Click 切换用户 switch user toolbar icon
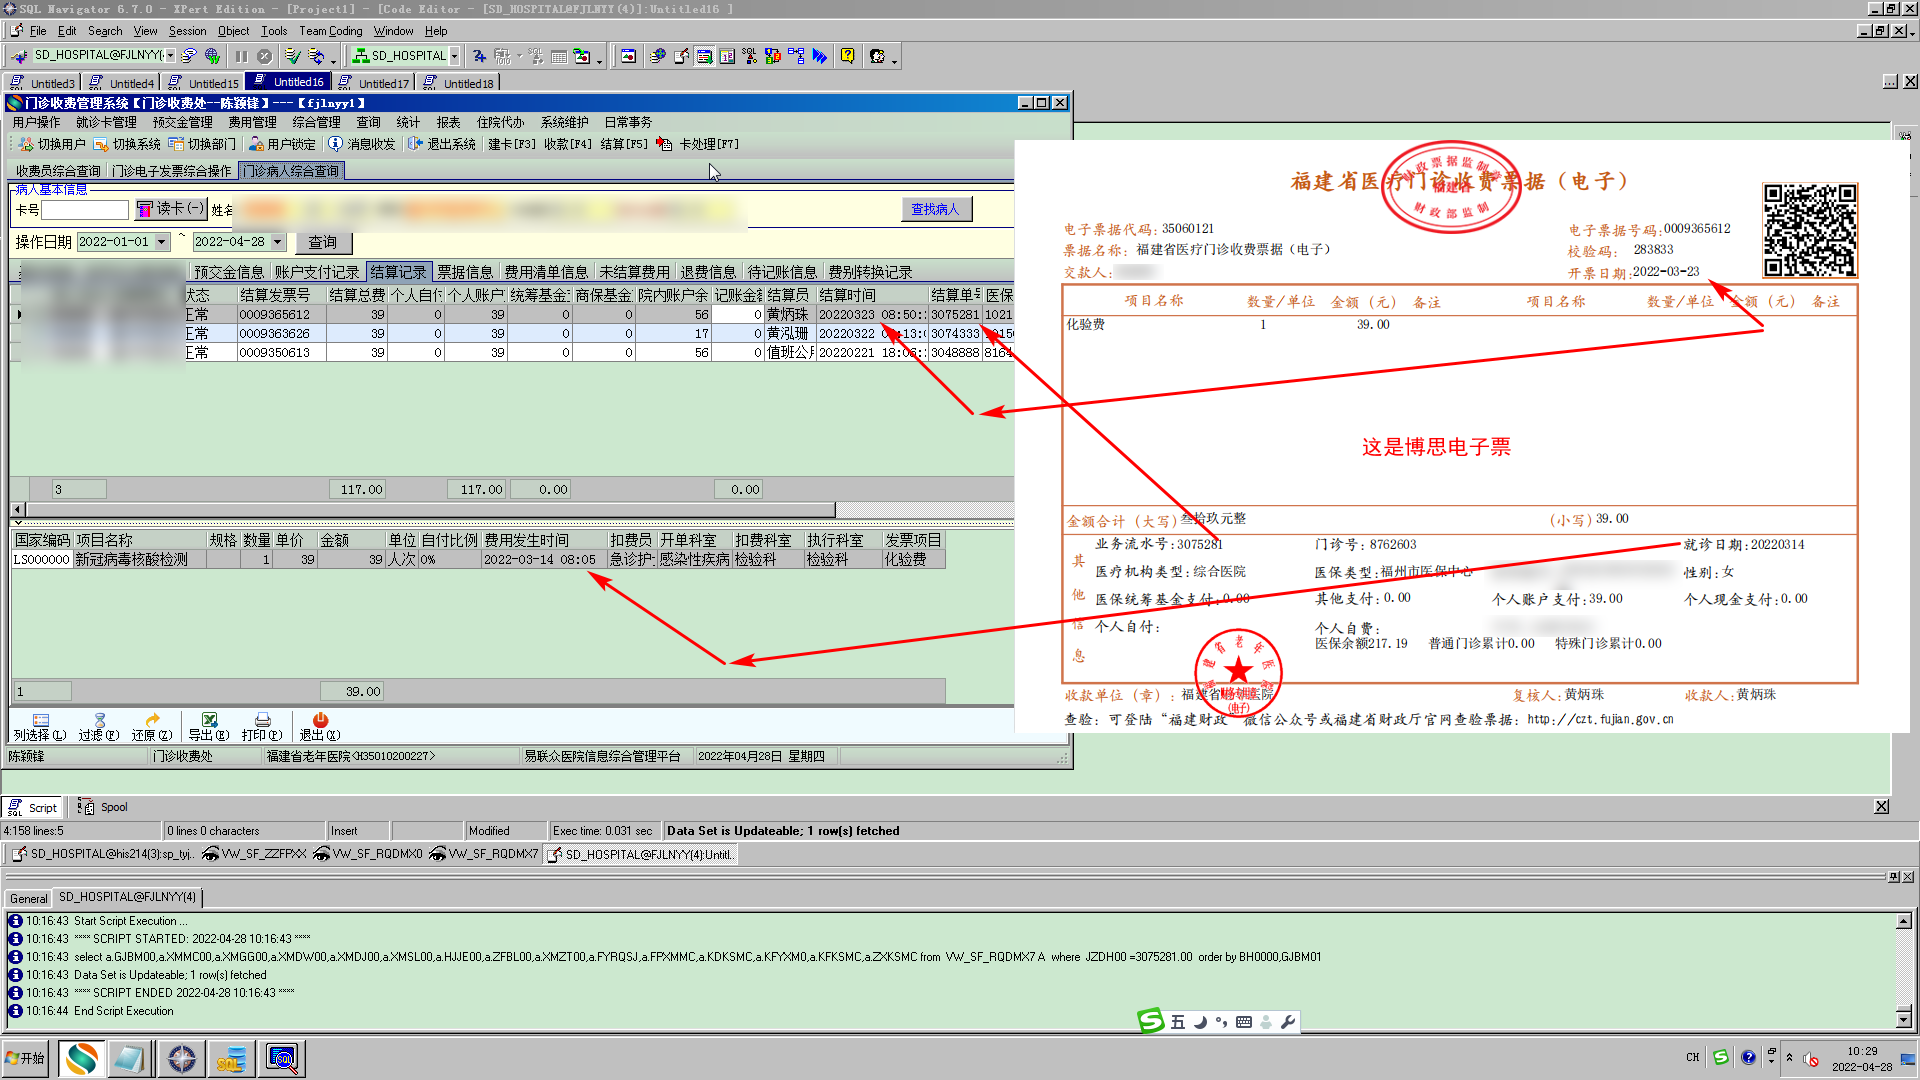This screenshot has height=1080, width=1920. click(x=26, y=144)
